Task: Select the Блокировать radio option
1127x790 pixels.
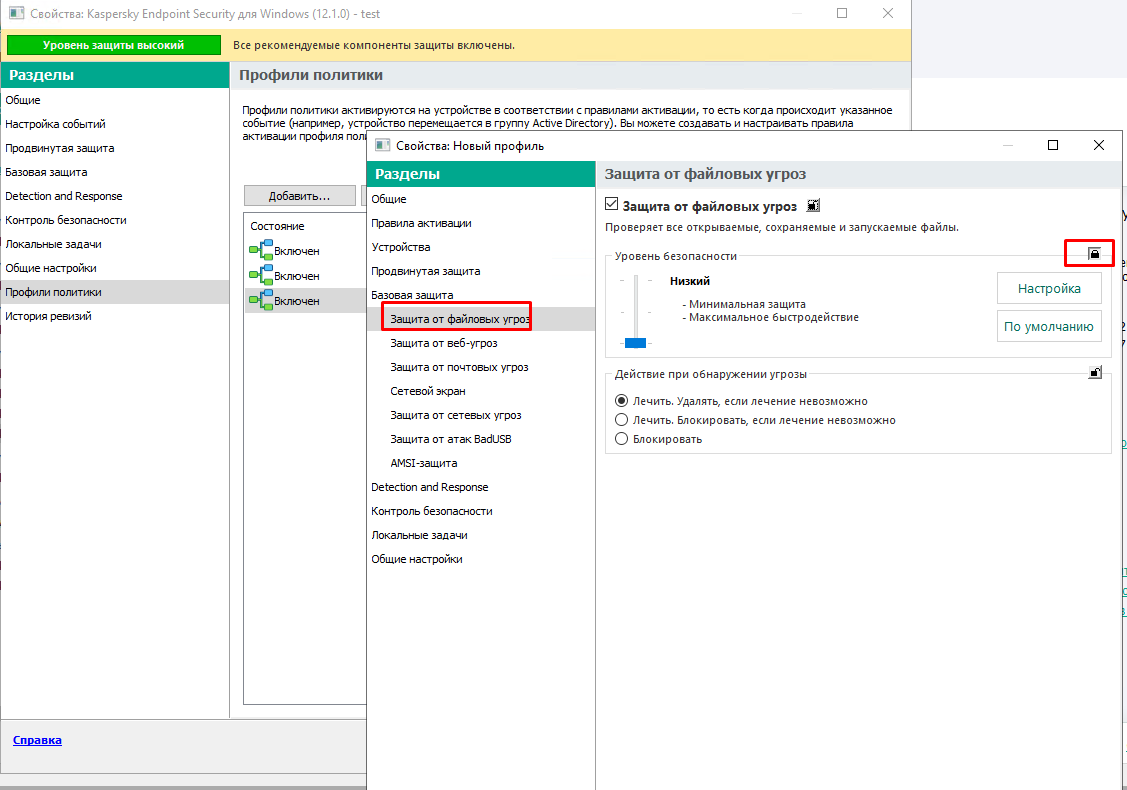Action: 622,438
